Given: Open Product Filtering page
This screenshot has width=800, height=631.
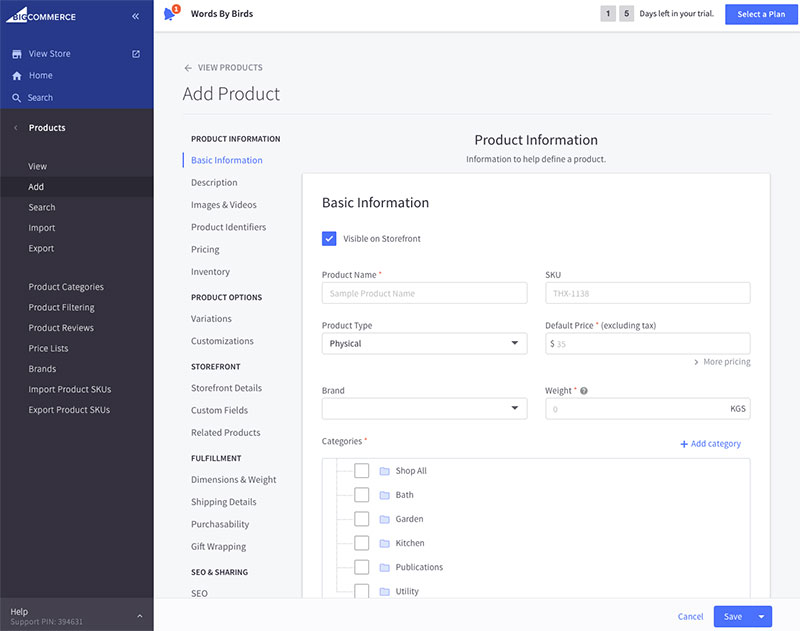Looking at the screenshot, I should pyautogui.click(x=61, y=308).
